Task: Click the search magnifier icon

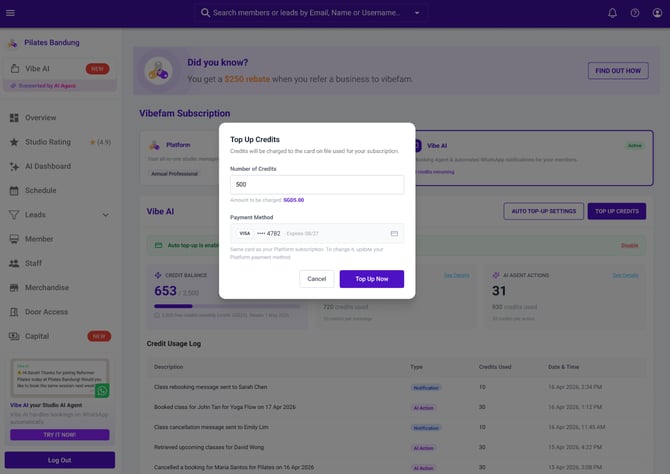Action: (x=205, y=13)
